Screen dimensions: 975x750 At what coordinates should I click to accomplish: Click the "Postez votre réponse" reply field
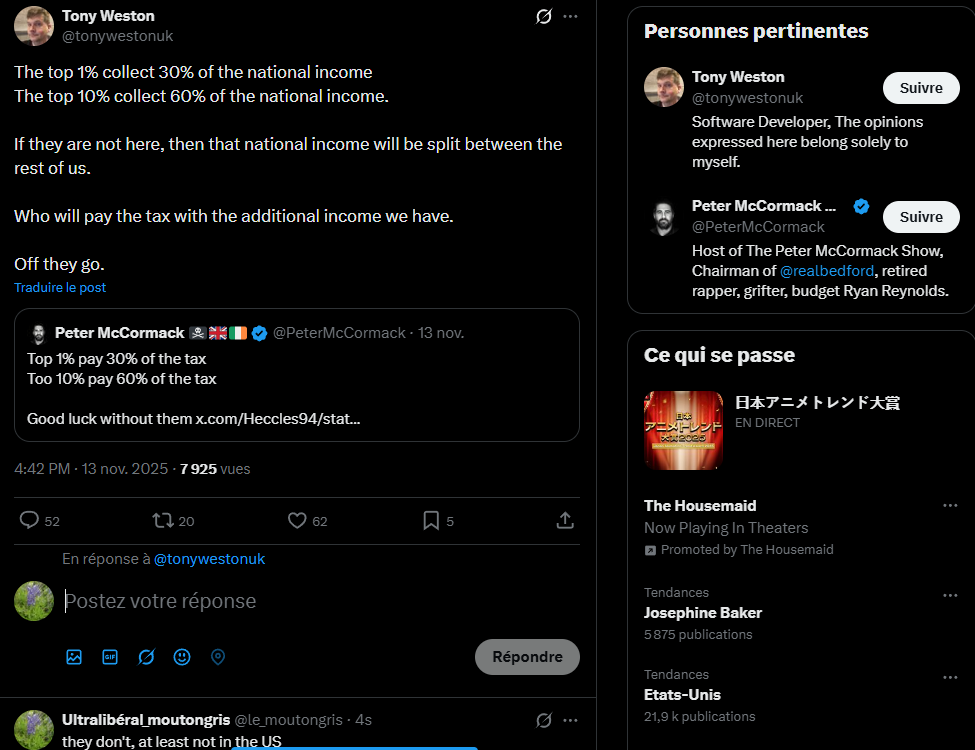[x=300, y=601]
